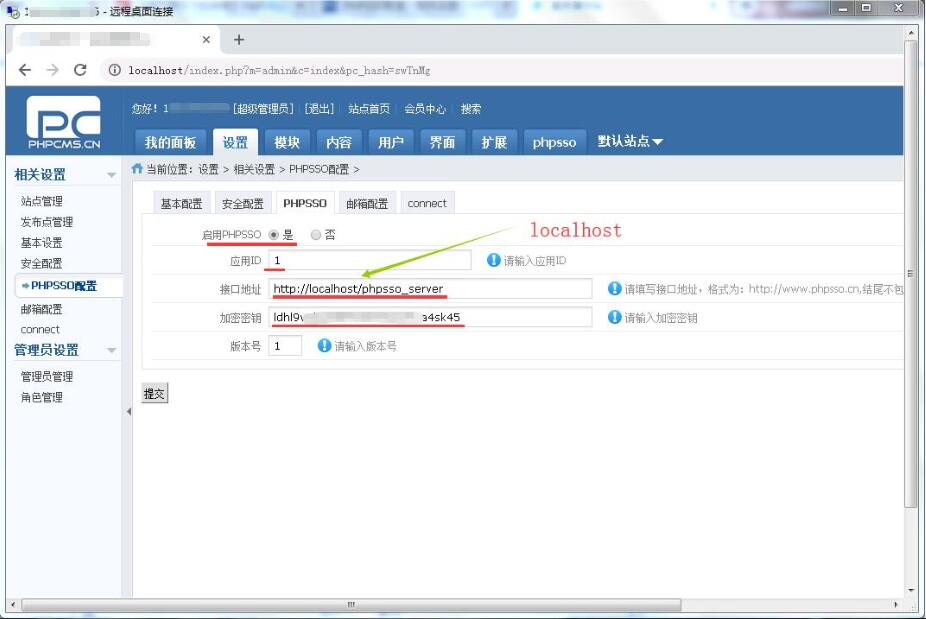Close the current browser tab
The image size is (926, 619).
pyautogui.click(x=206, y=40)
